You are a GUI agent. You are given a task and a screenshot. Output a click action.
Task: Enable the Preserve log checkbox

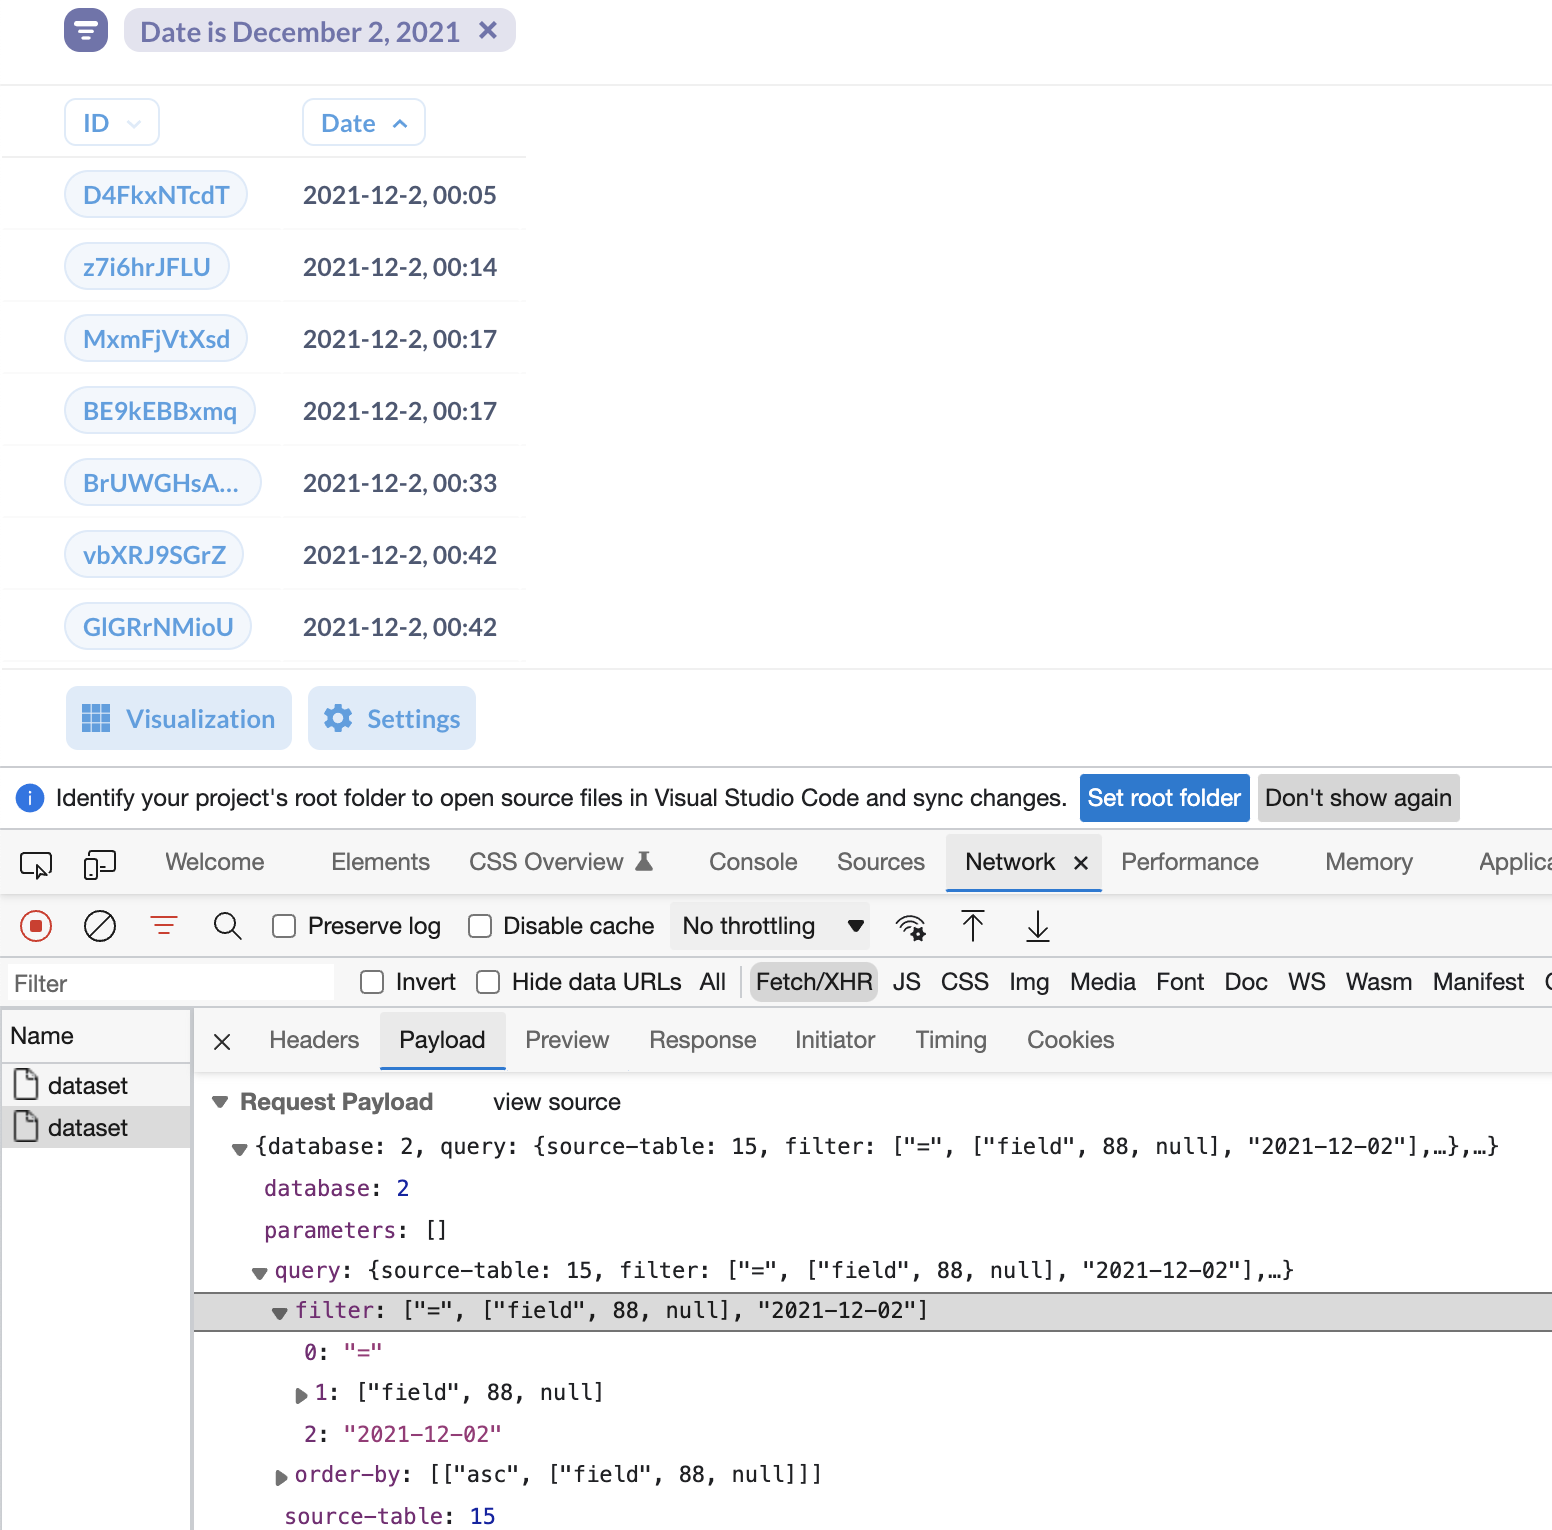(x=283, y=926)
